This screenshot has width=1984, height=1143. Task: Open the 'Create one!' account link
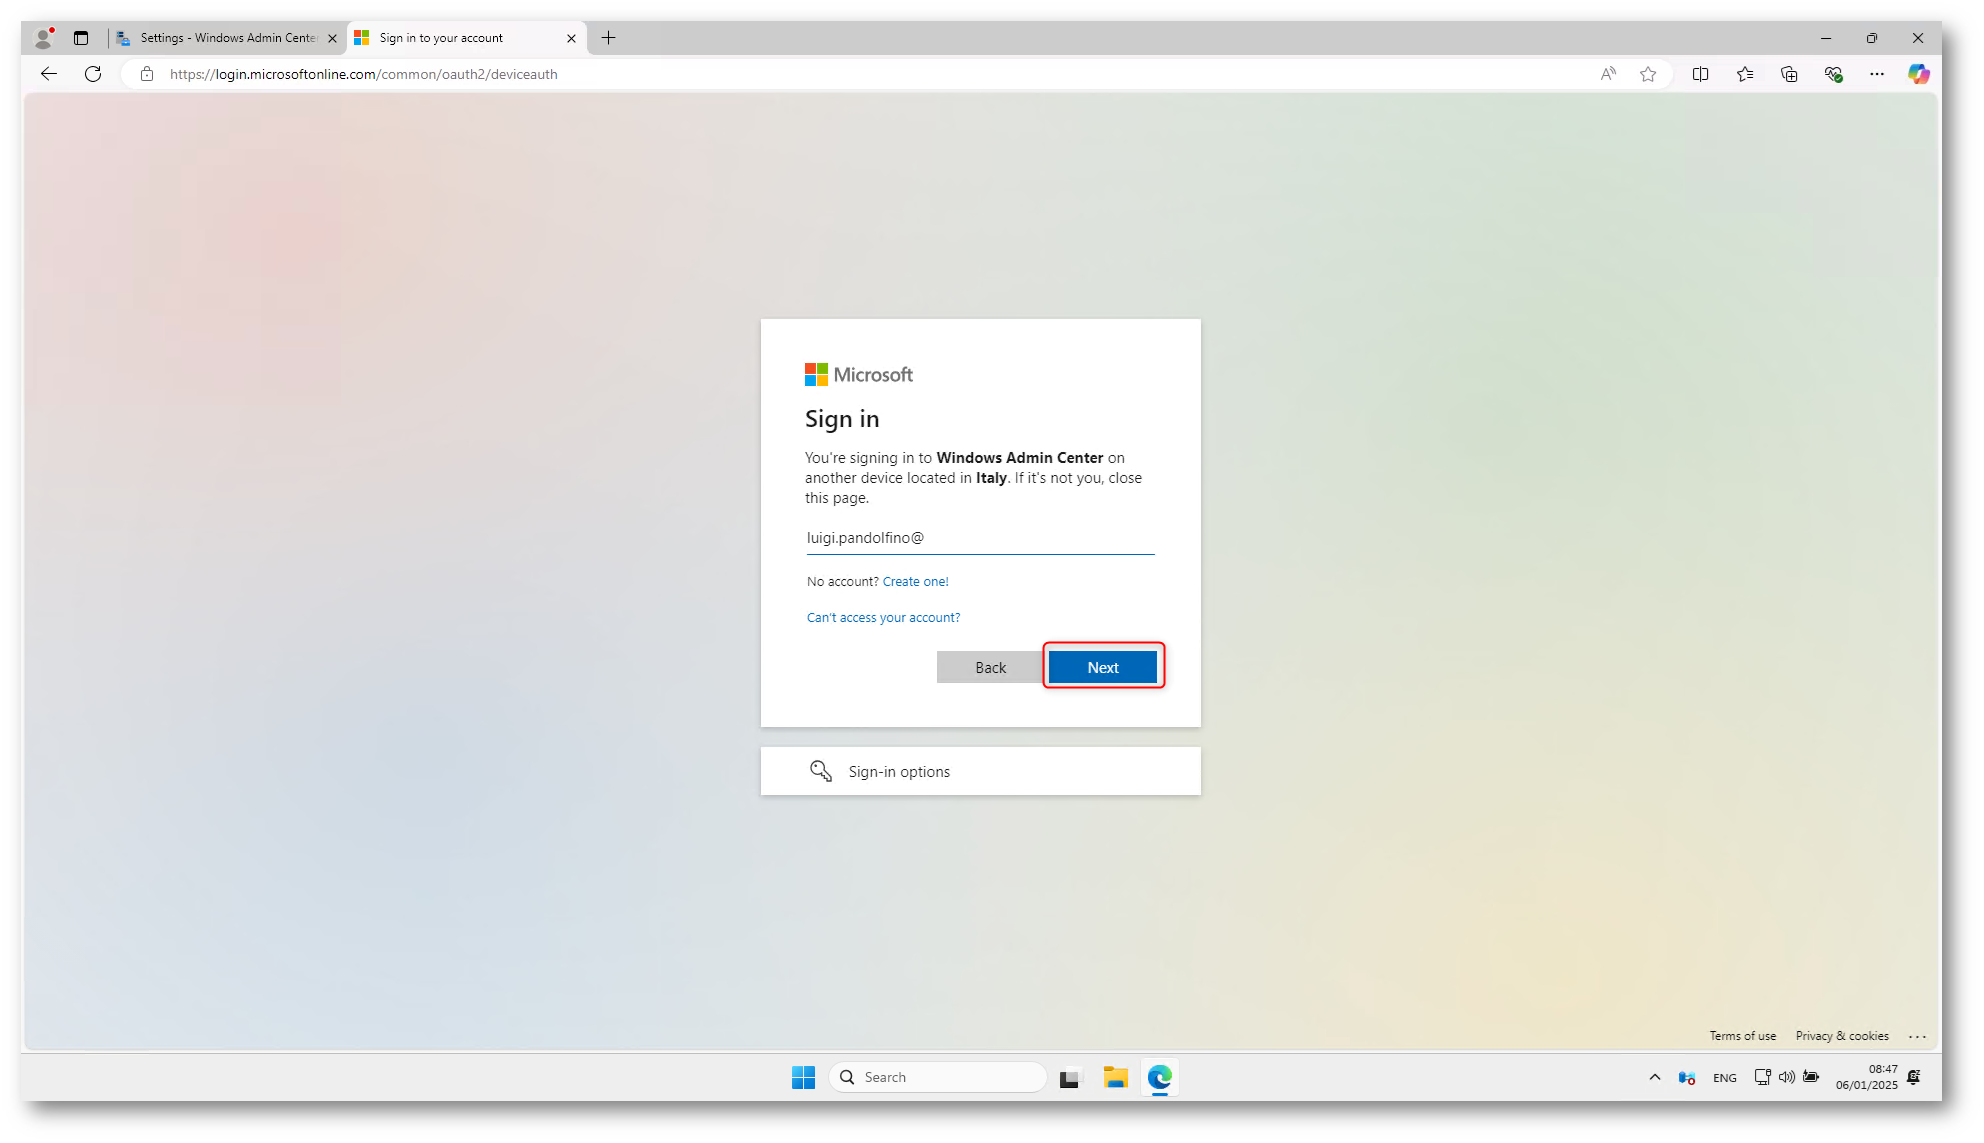pos(915,581)
